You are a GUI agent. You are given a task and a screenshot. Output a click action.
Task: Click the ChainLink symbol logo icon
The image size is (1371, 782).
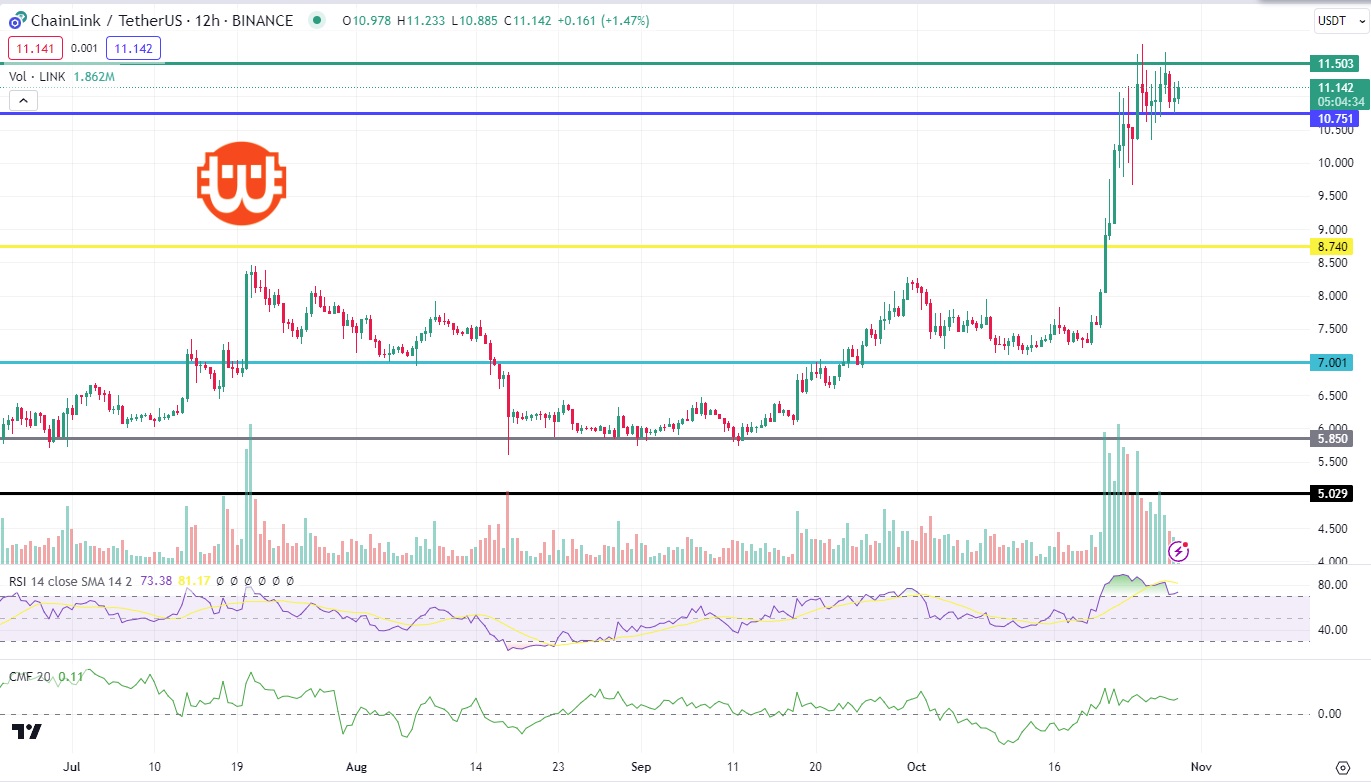(x=18, y=20)
